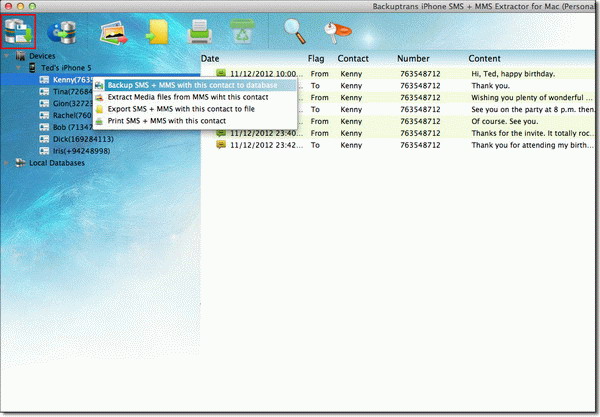Select the Gion contact in the tree
The width and height of the screenshot is (600, 417).
73,103
